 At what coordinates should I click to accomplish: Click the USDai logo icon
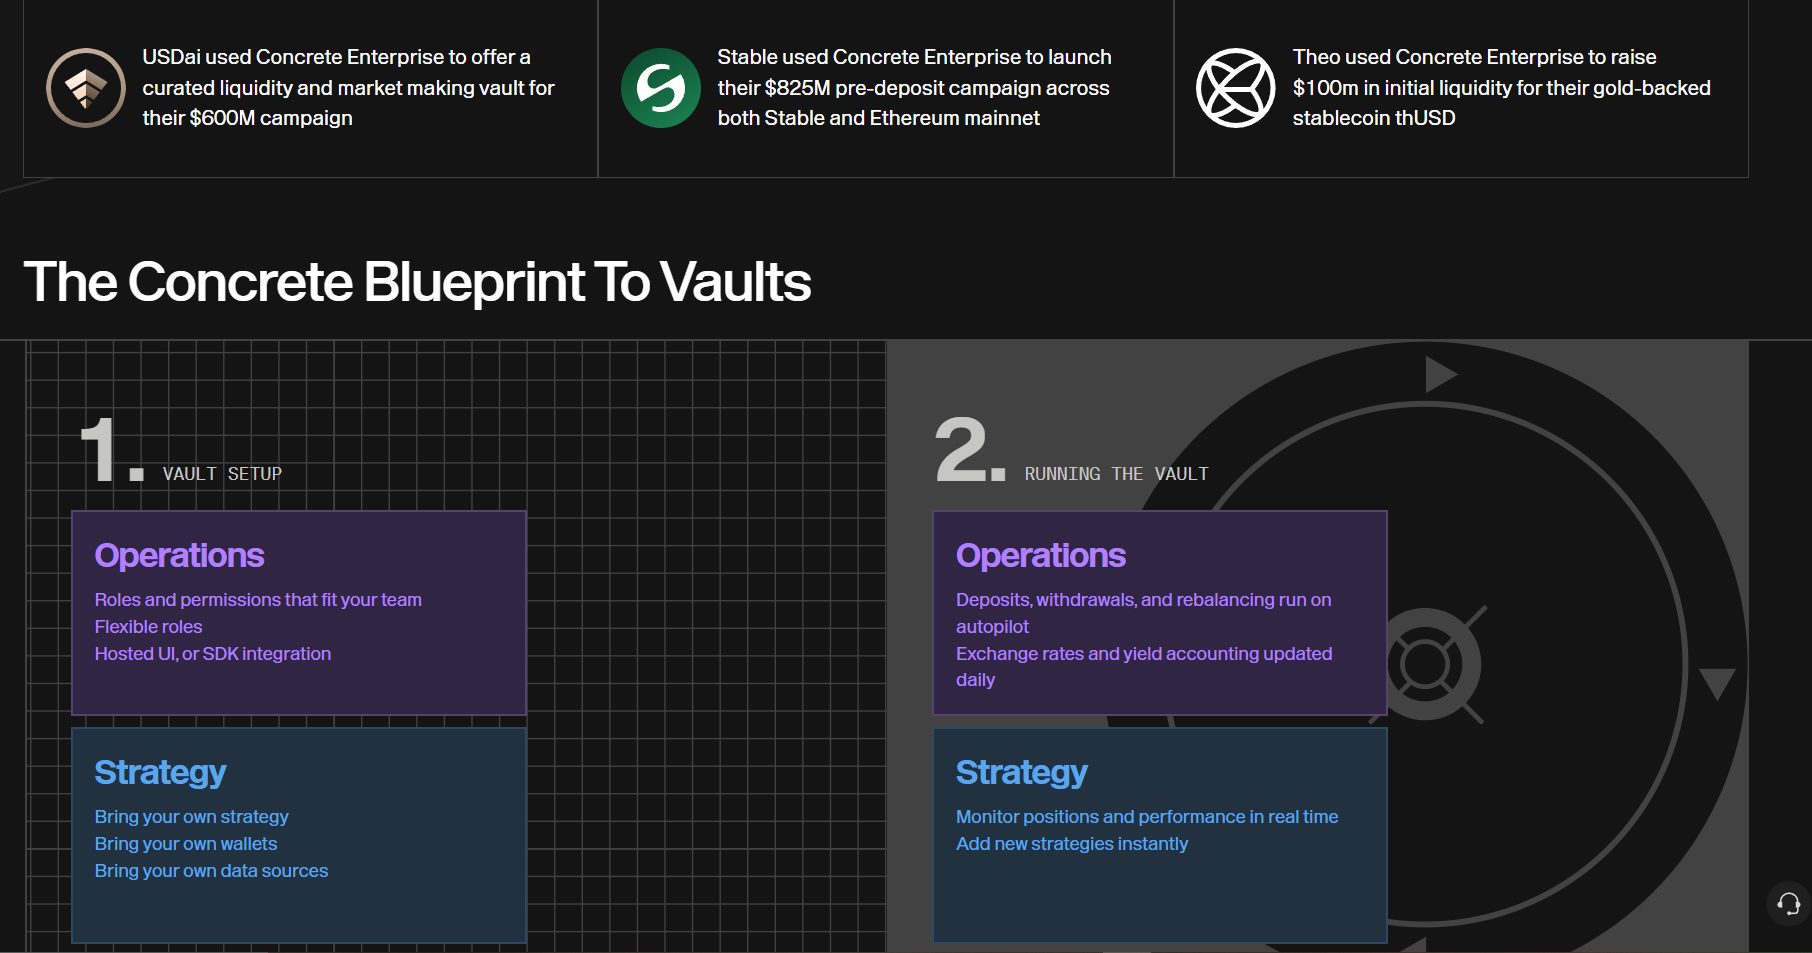86,88
